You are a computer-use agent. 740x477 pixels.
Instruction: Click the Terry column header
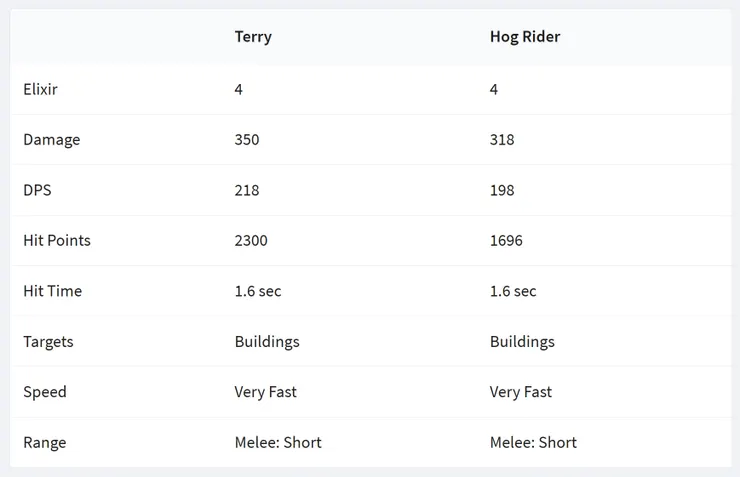[253, 37]
